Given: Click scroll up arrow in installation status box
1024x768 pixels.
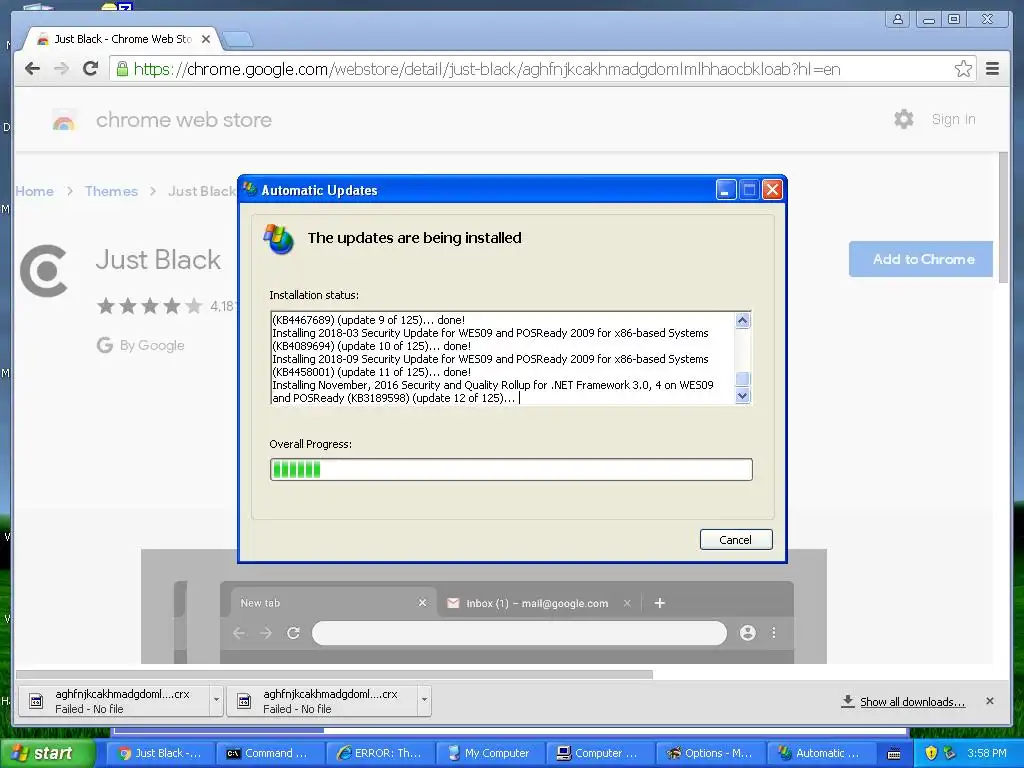Looking at the screenshot, I should point(743,320).
